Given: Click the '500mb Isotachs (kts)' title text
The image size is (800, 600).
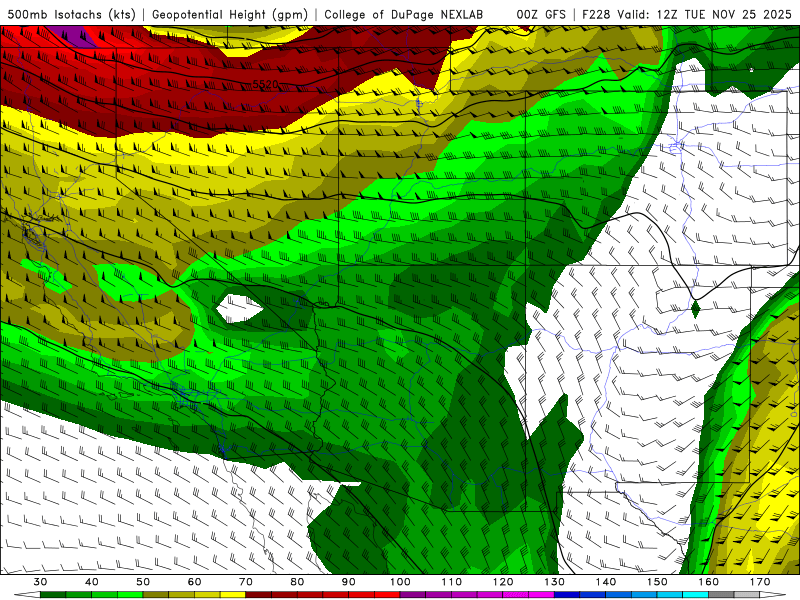Looking at the screenshot, I should pyautogui.click(x=71, y=15).
